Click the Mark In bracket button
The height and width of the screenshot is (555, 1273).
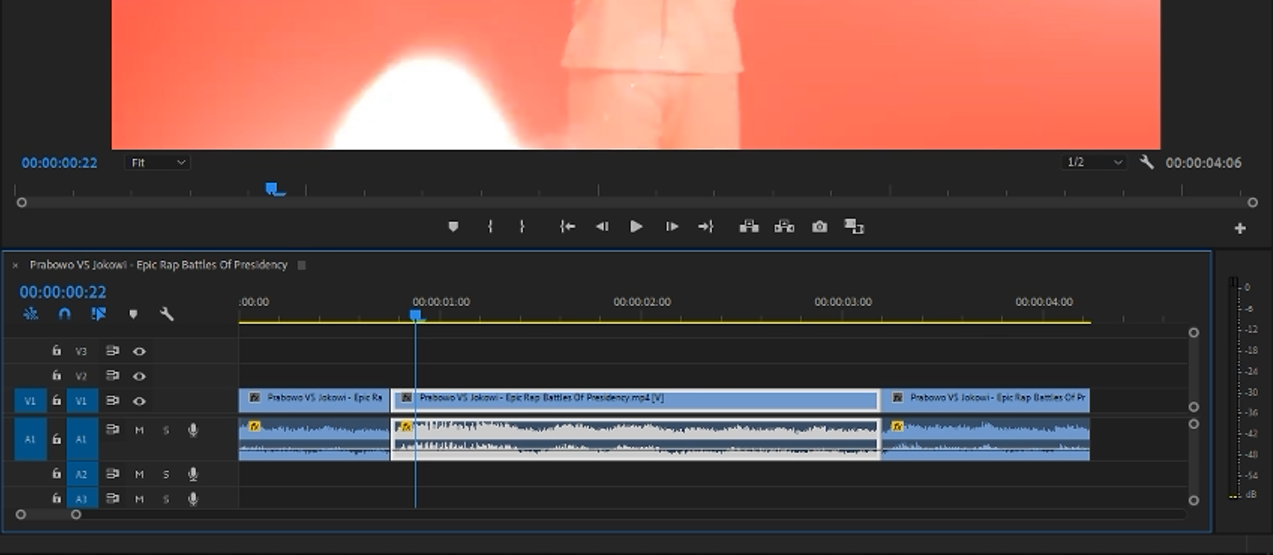[x=490, y=227]
